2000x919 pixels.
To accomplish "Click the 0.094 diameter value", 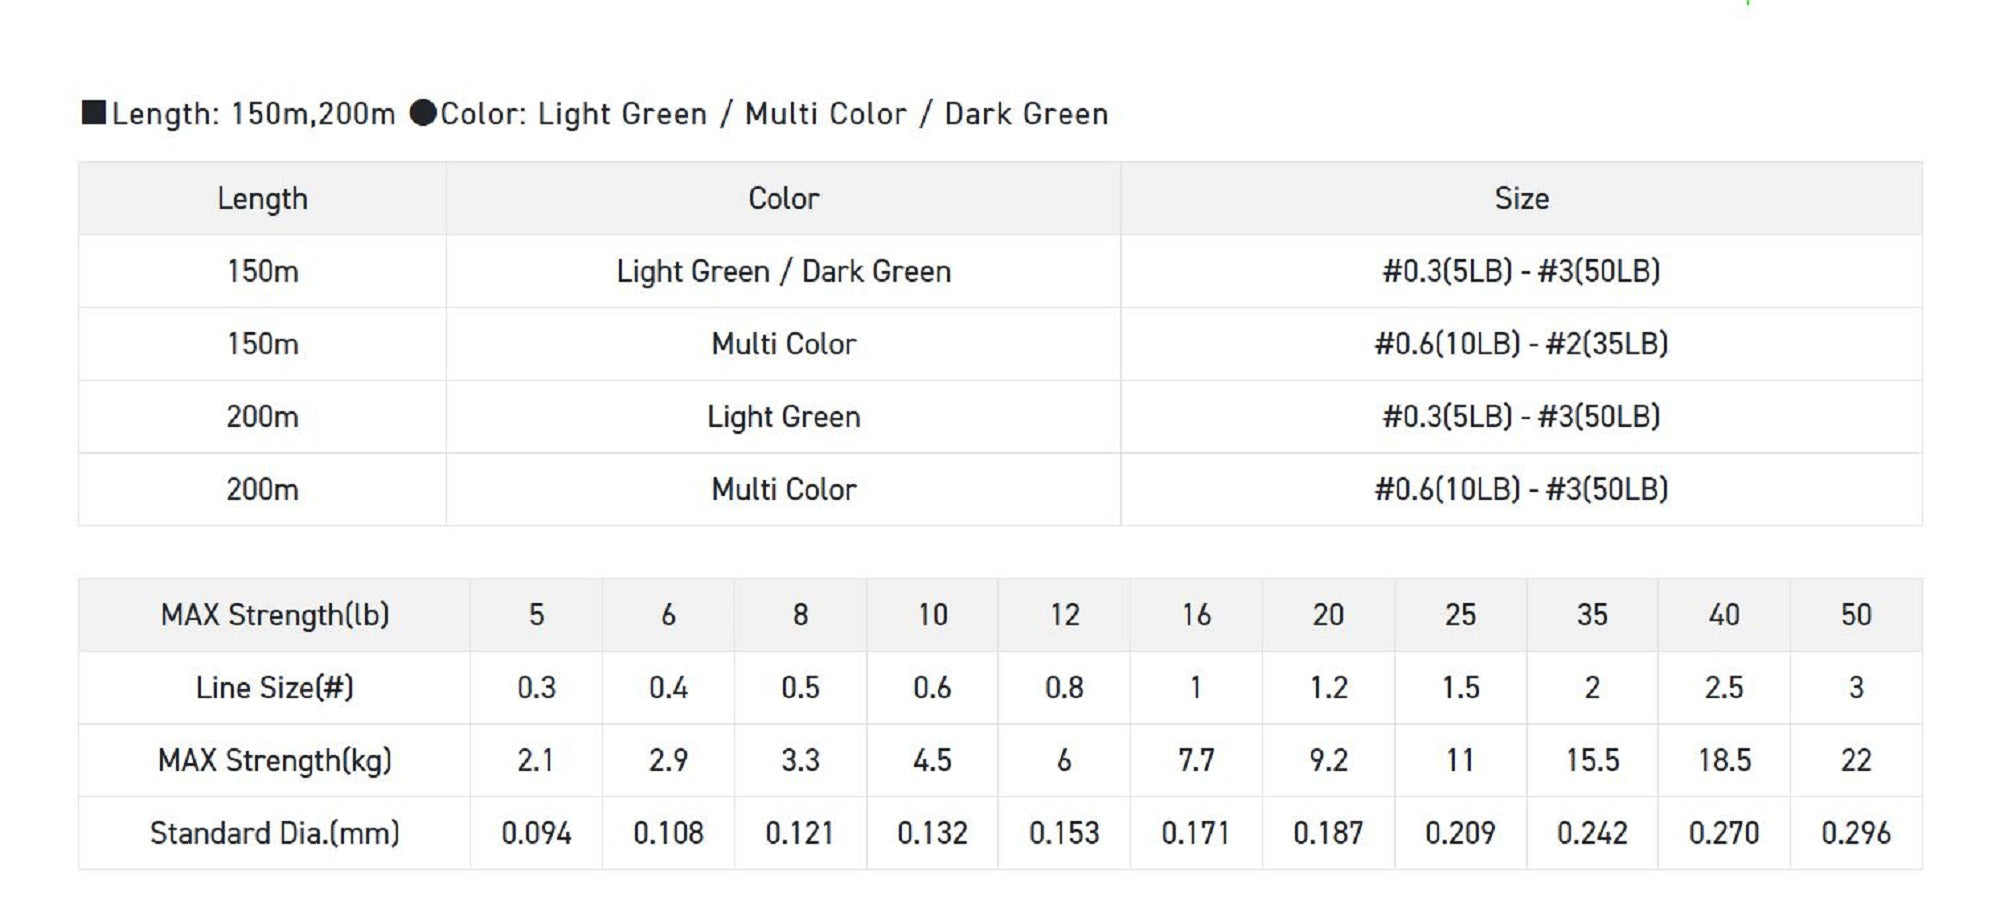I will click(536, 833).
